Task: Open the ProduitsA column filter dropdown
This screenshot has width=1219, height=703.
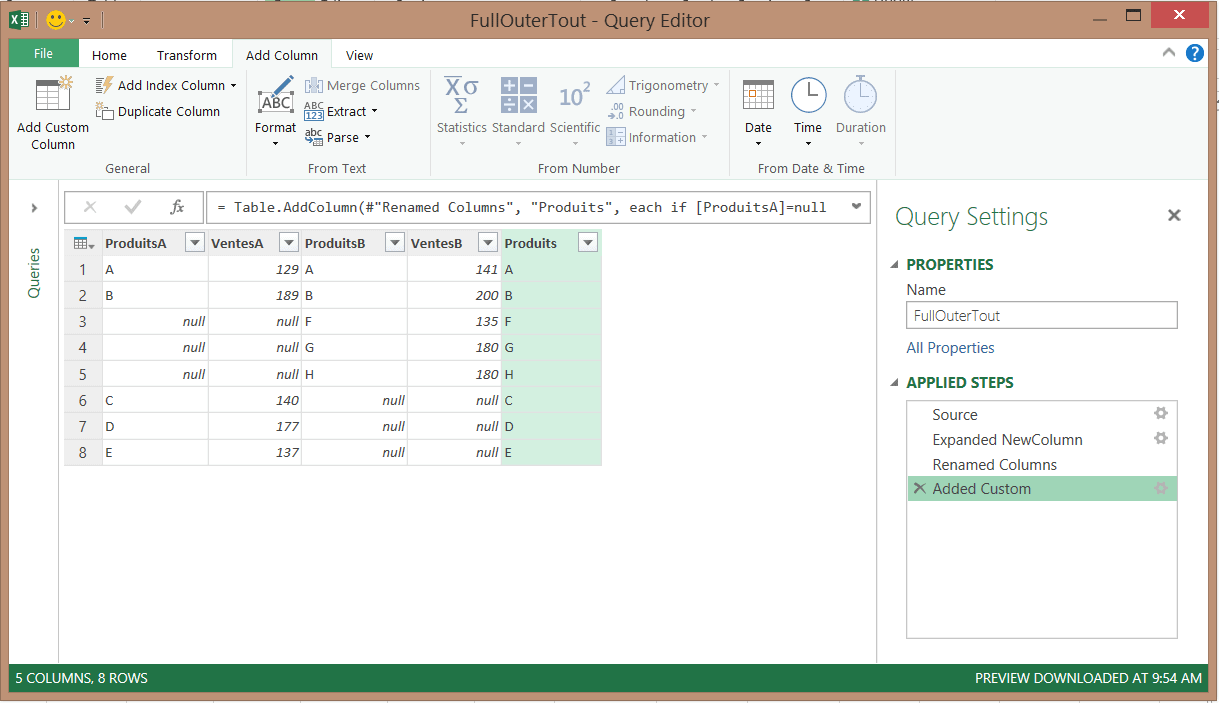Action: (x=195, y=243)
